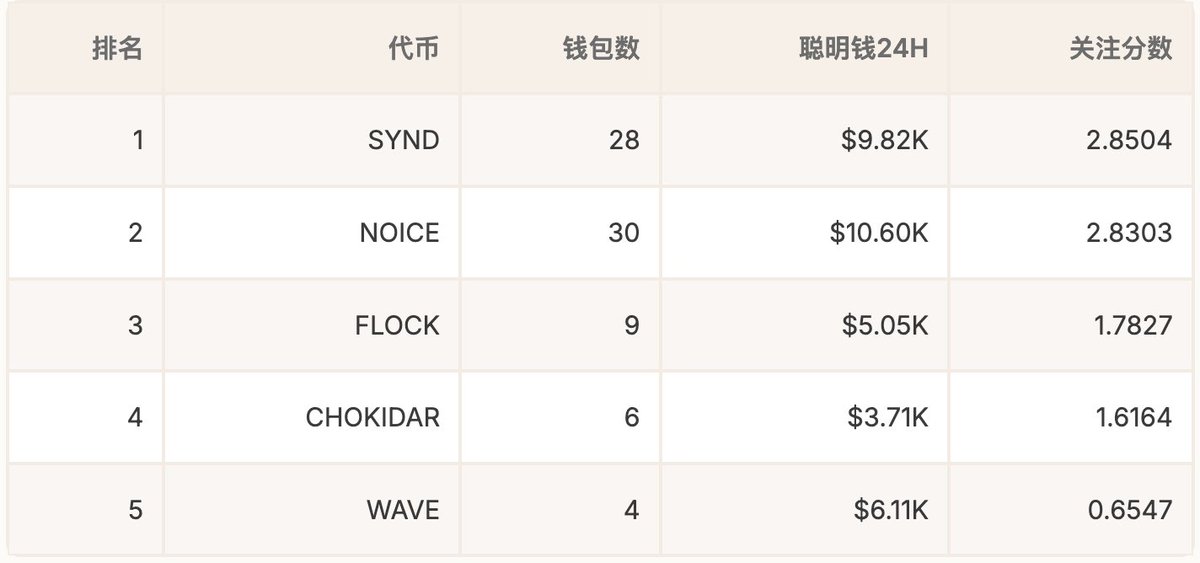Select the $6.11K smart money cell
The image size is (1200, 563).
click(890, 510)
